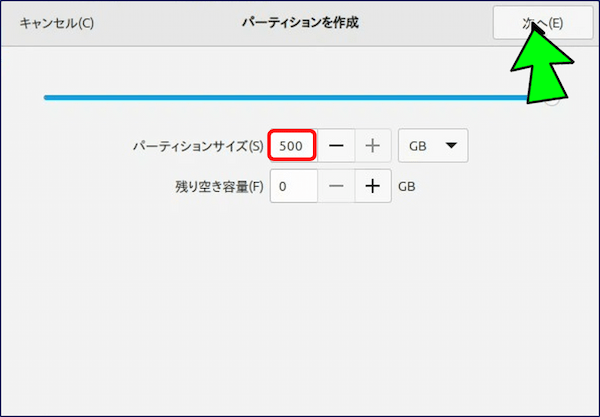Image resolution: width=600 pixels, height=417 pixels.
Task: Focus the free space field showing 0
Action: (x=292, y=186)
